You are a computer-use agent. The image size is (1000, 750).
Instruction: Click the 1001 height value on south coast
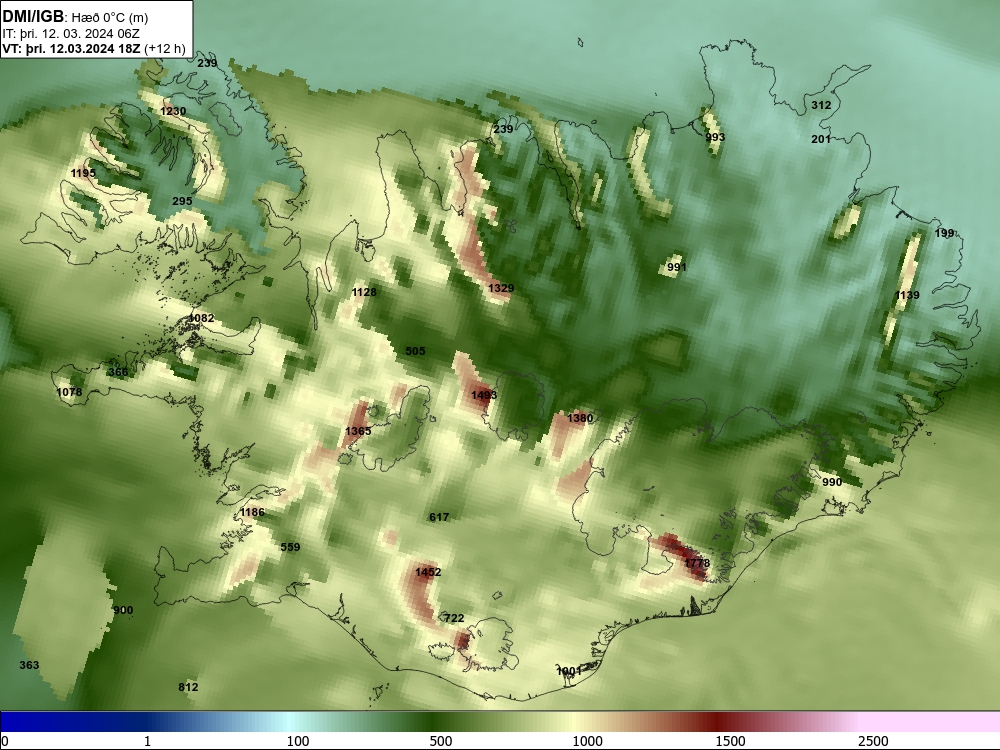[570, 671]
